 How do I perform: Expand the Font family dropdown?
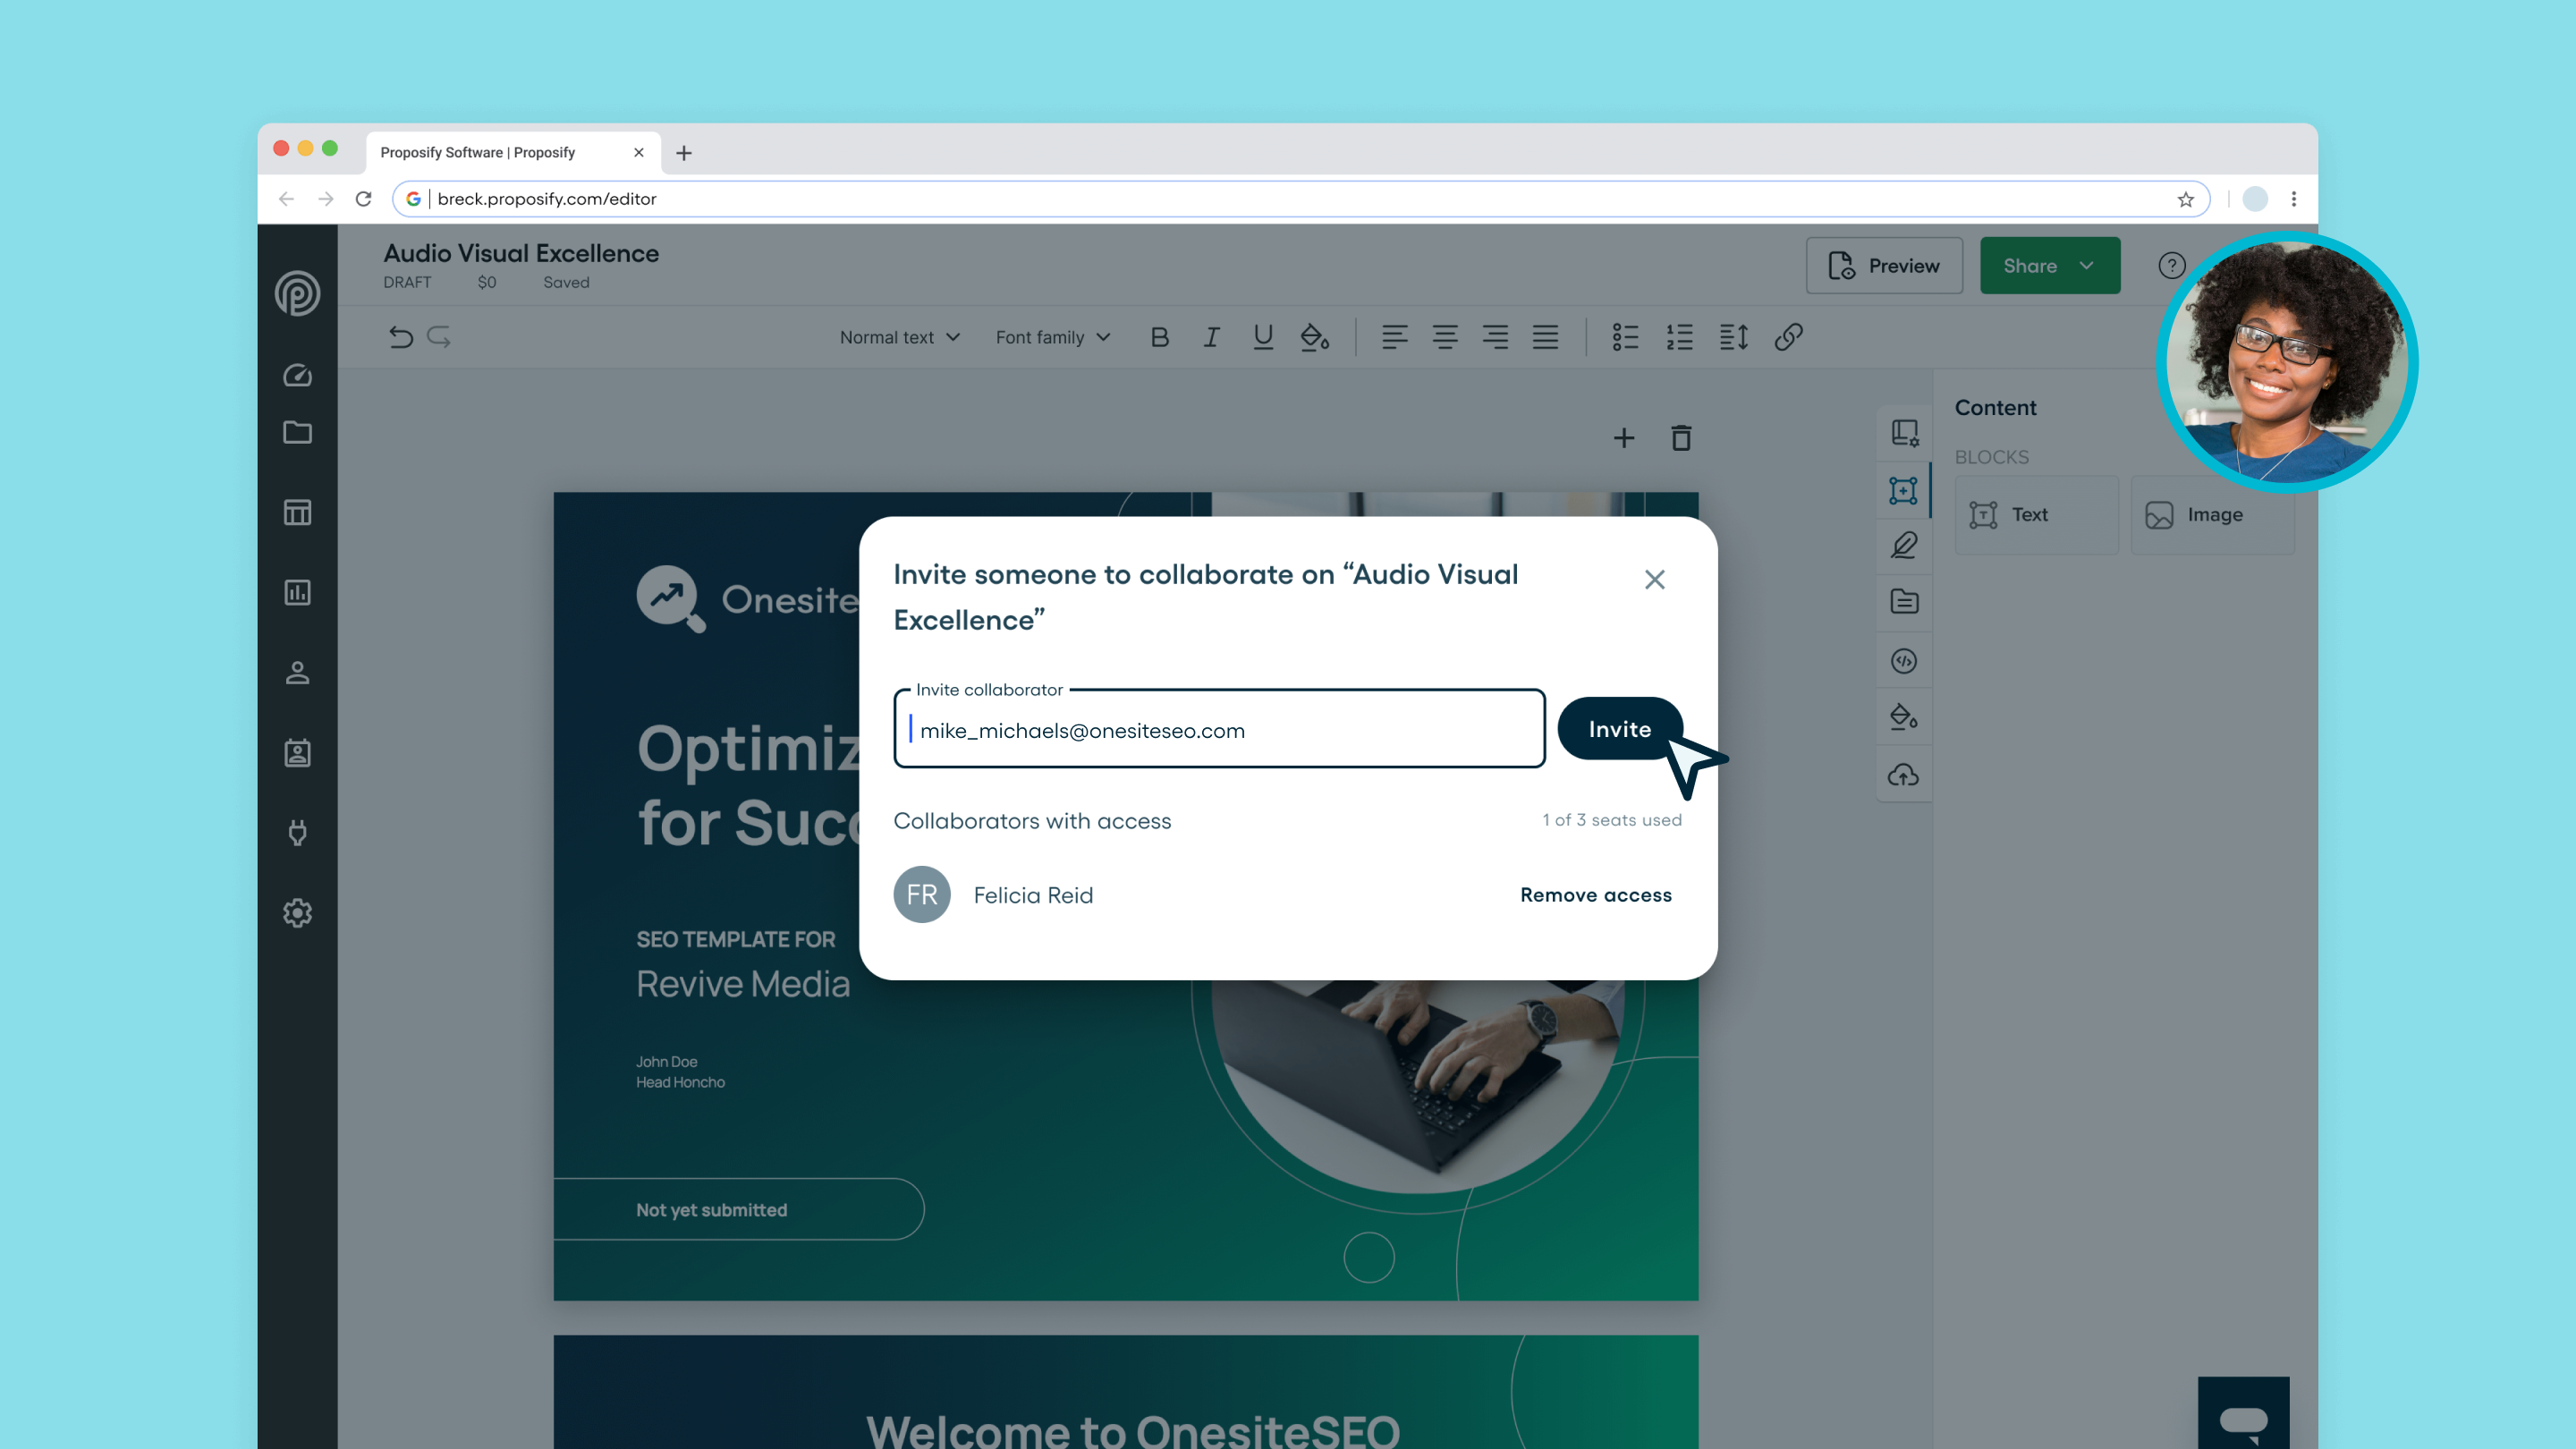click(1052, 337)
